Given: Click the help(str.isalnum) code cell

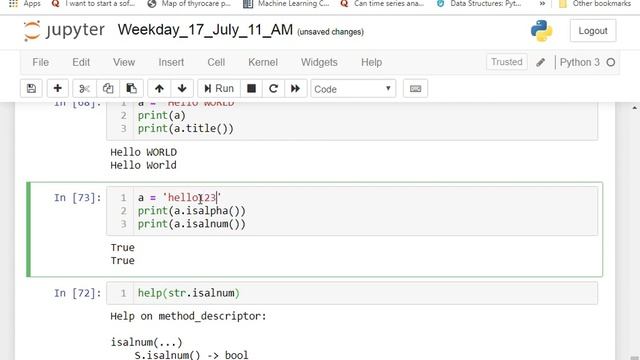Looking at the screenshot, I should coord(352,293).
